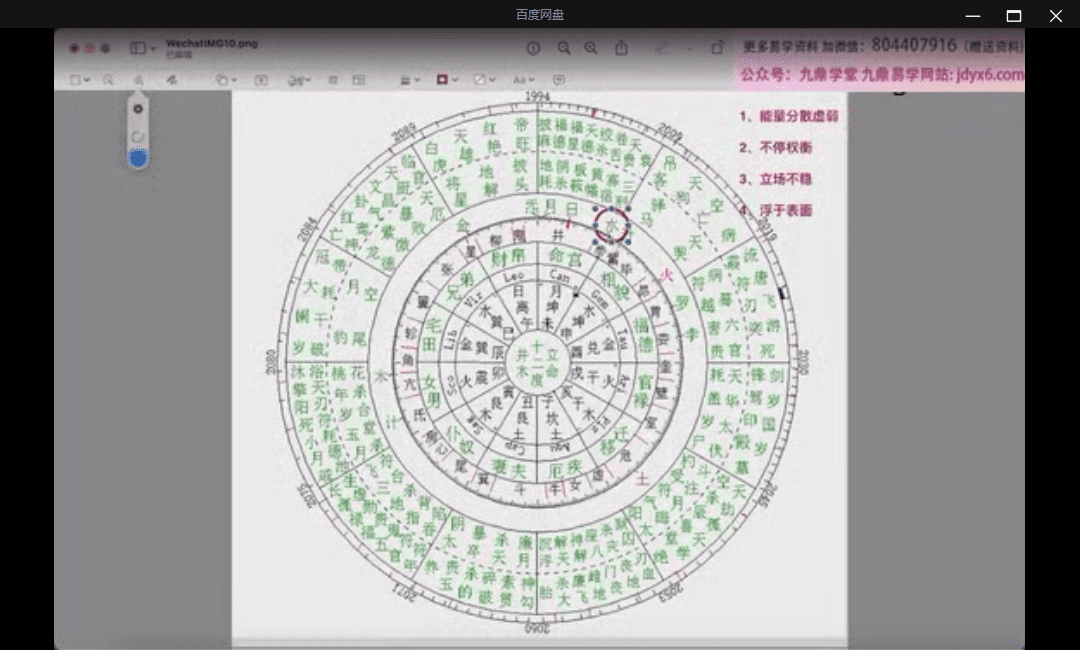This screenshot has width=1080, height=650.
Task: Open the text style Aa dropdown
Action: [523, 80]
